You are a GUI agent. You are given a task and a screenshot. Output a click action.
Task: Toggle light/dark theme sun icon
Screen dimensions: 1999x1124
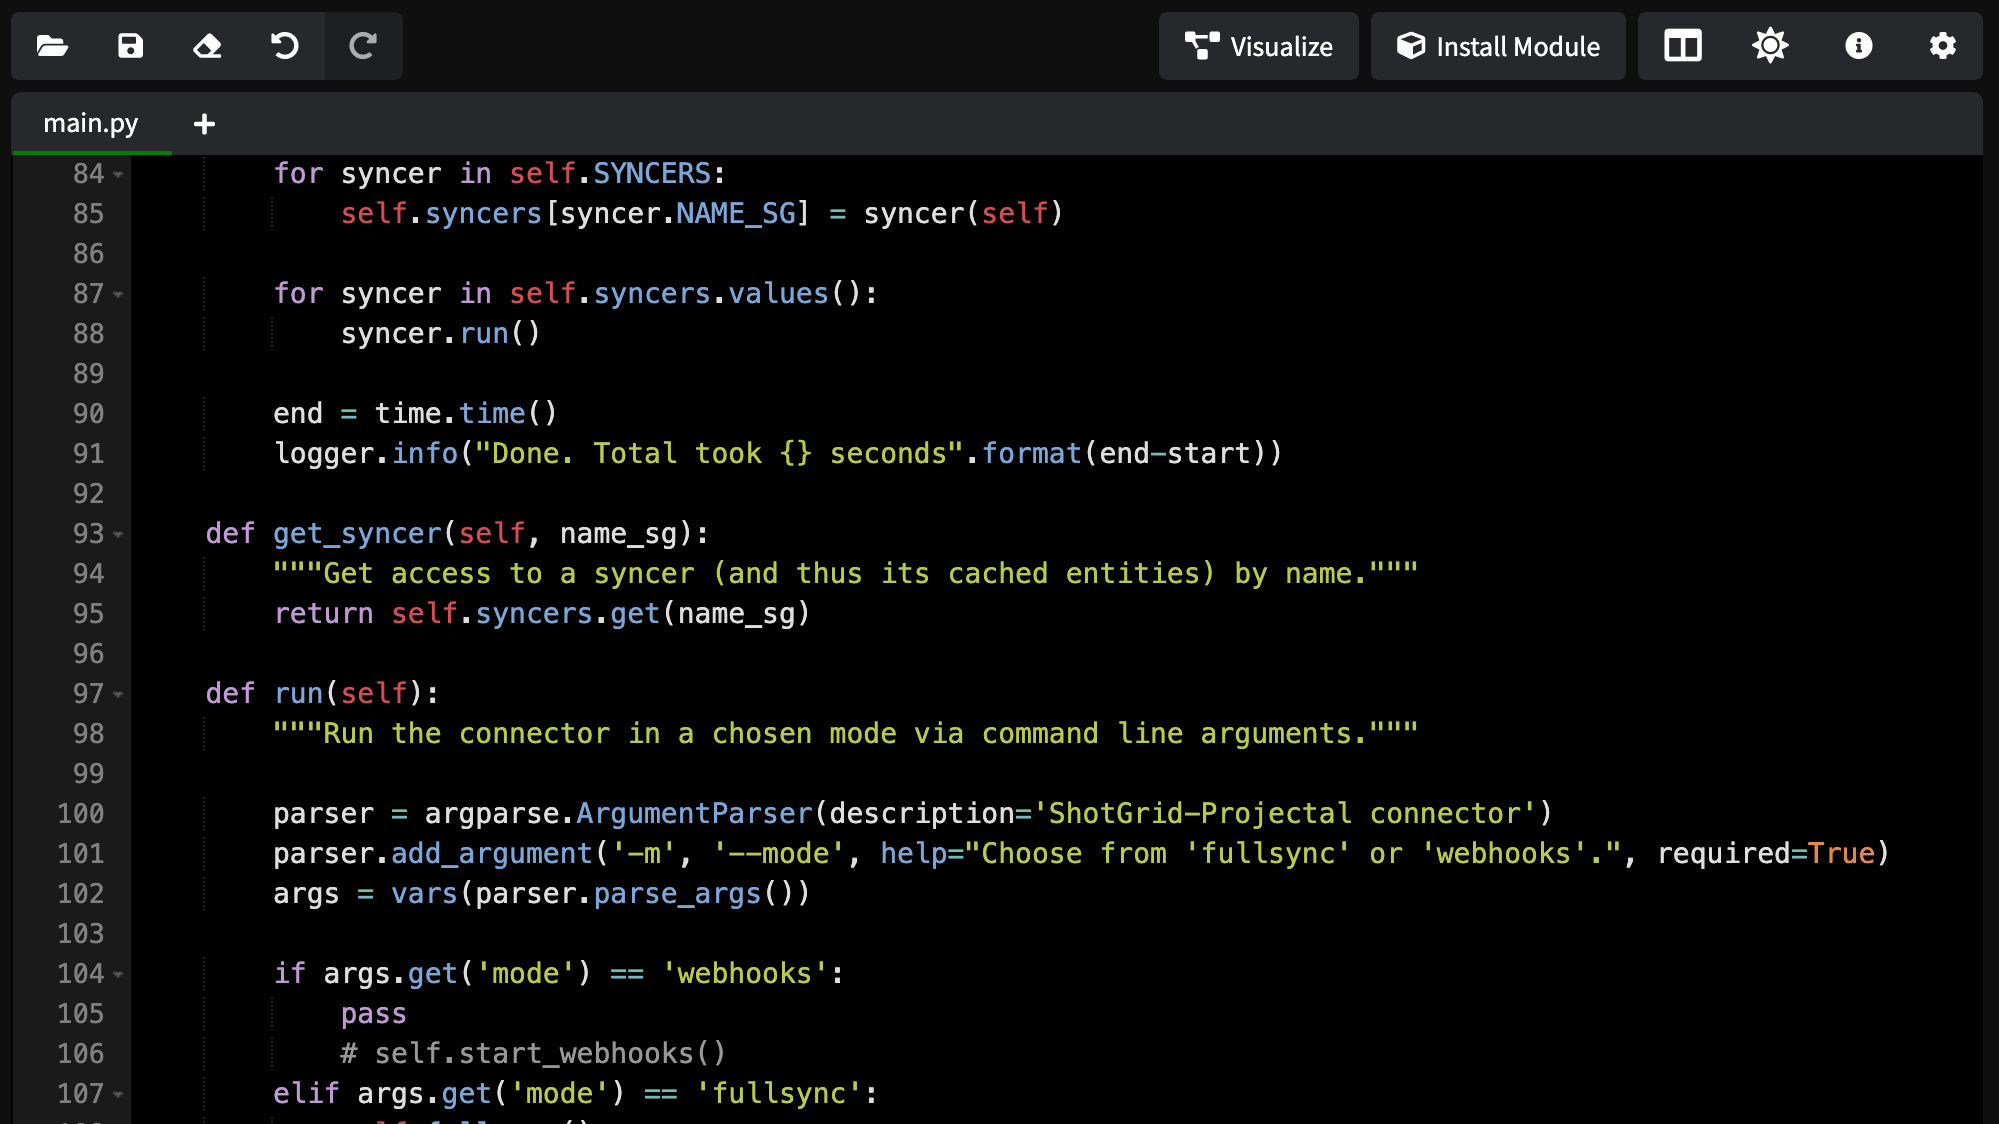[x=1770, y=46]
